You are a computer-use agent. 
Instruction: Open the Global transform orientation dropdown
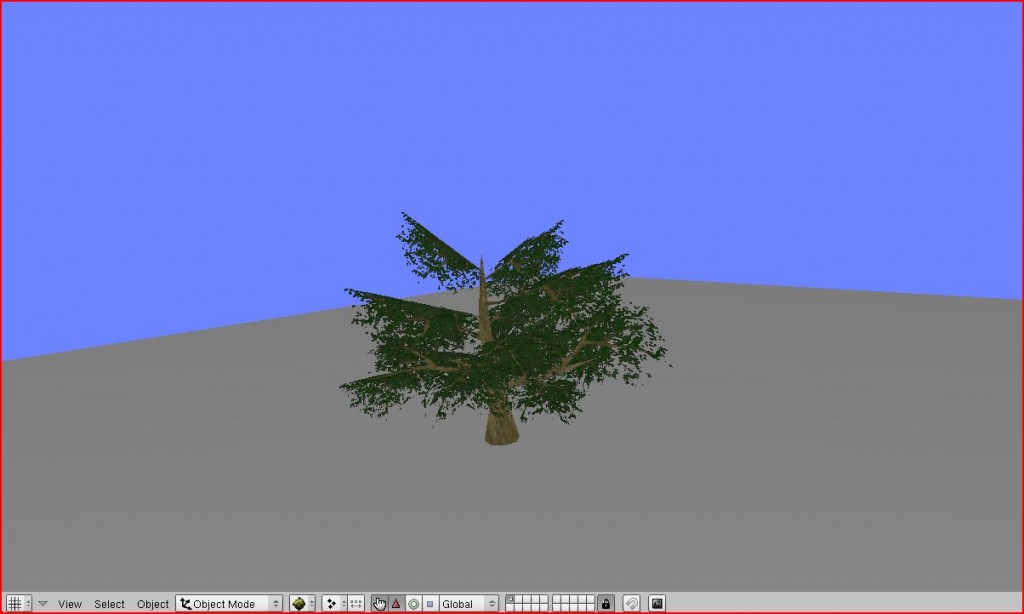[x=462, y=603]
